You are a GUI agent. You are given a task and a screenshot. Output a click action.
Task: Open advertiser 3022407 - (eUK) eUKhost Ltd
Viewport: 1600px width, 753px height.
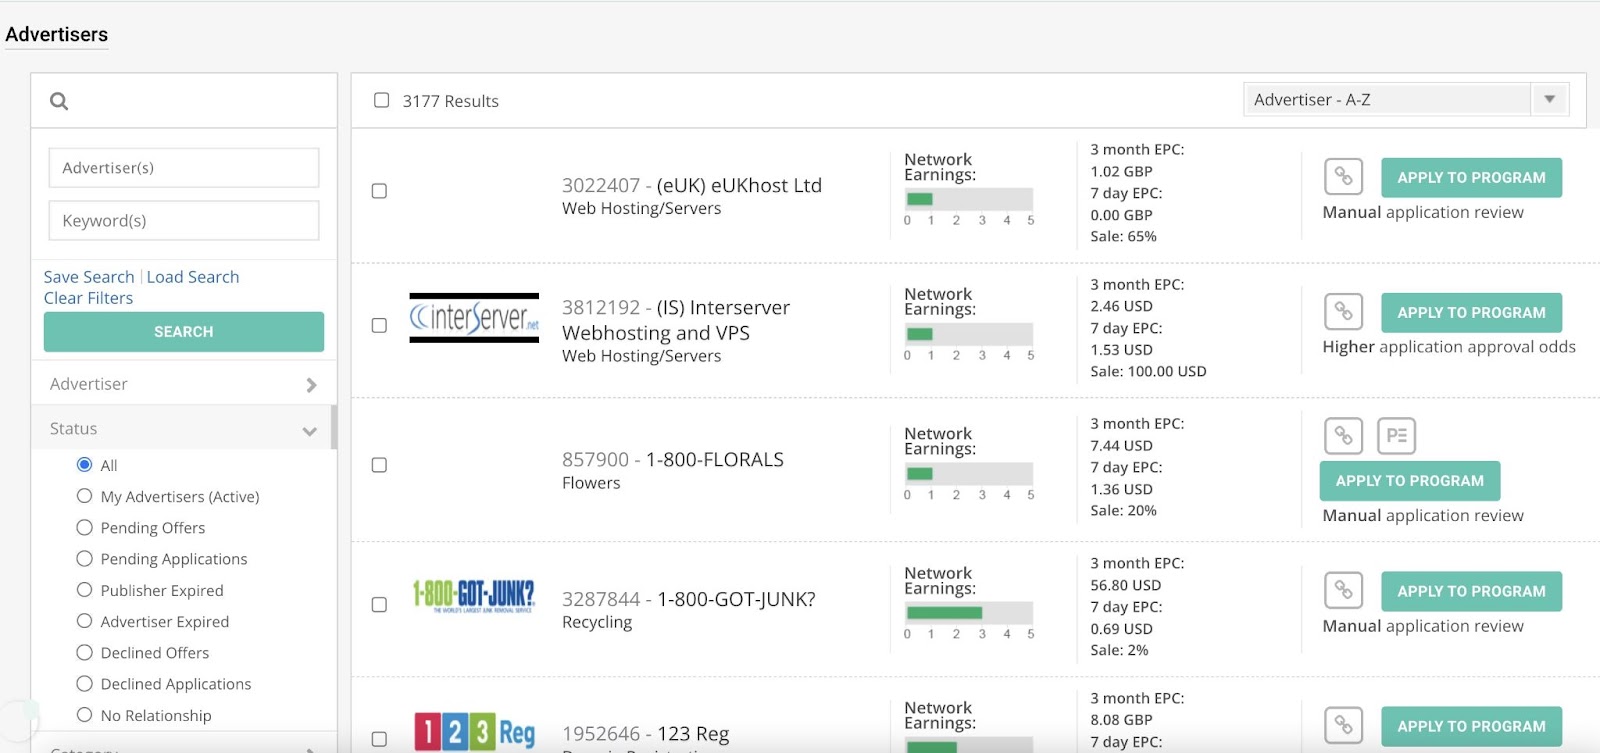click(x=692, y=185)
